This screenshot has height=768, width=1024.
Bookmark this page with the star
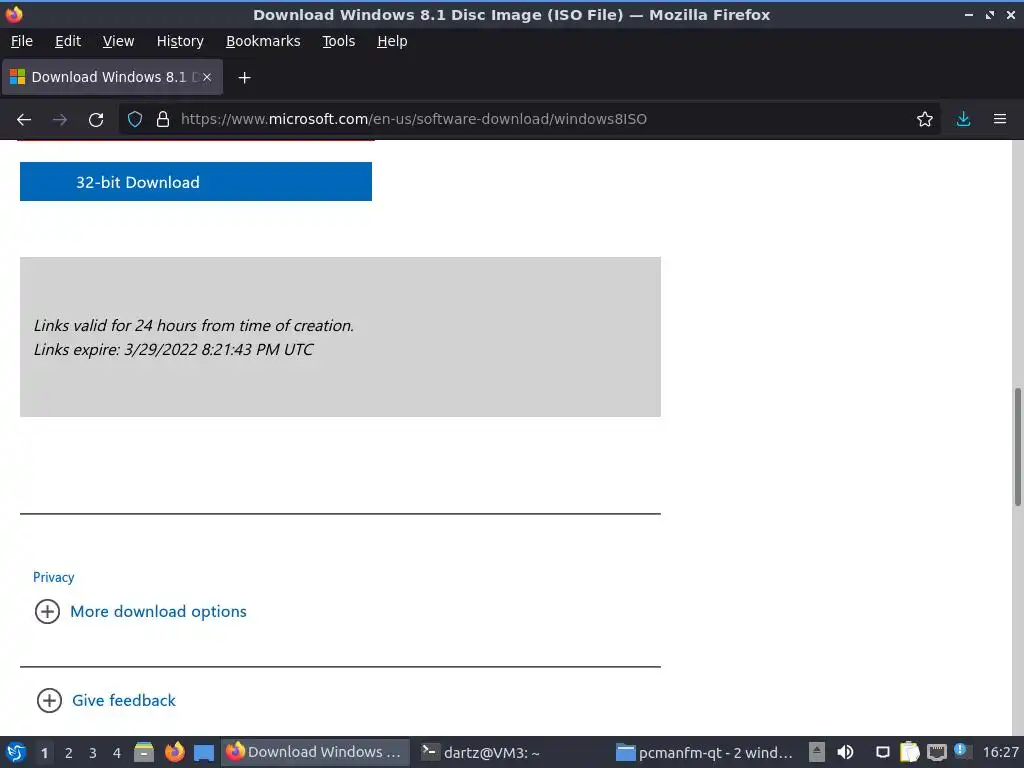[x=925, y=119]
